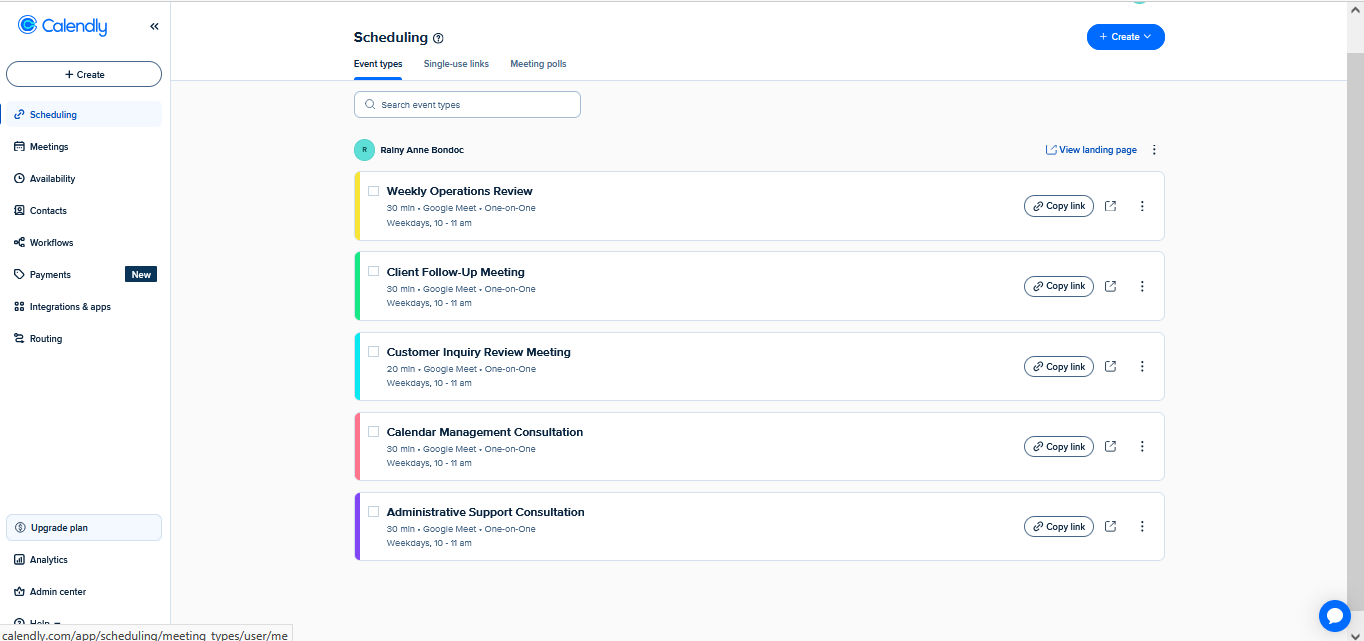Click the New badge beside Payments
Image resolution: width=1364 pixels, height=641 pixels.
141,274
